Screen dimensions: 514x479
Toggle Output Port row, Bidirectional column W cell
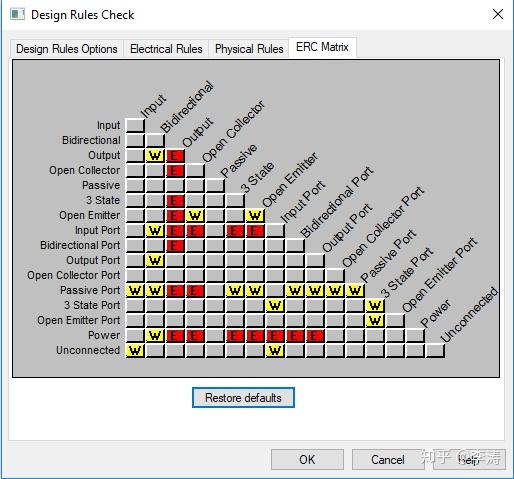[x=155, y=261]
